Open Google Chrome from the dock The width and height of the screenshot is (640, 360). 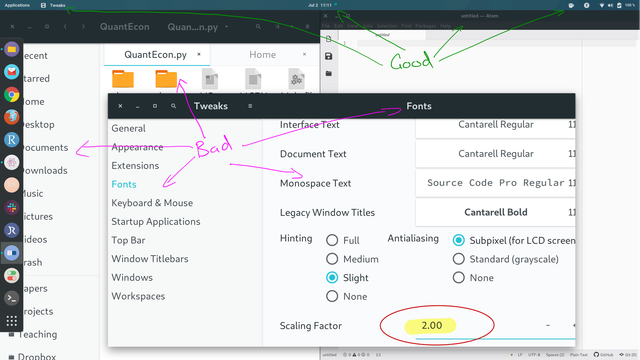click(x=11, y=95)
